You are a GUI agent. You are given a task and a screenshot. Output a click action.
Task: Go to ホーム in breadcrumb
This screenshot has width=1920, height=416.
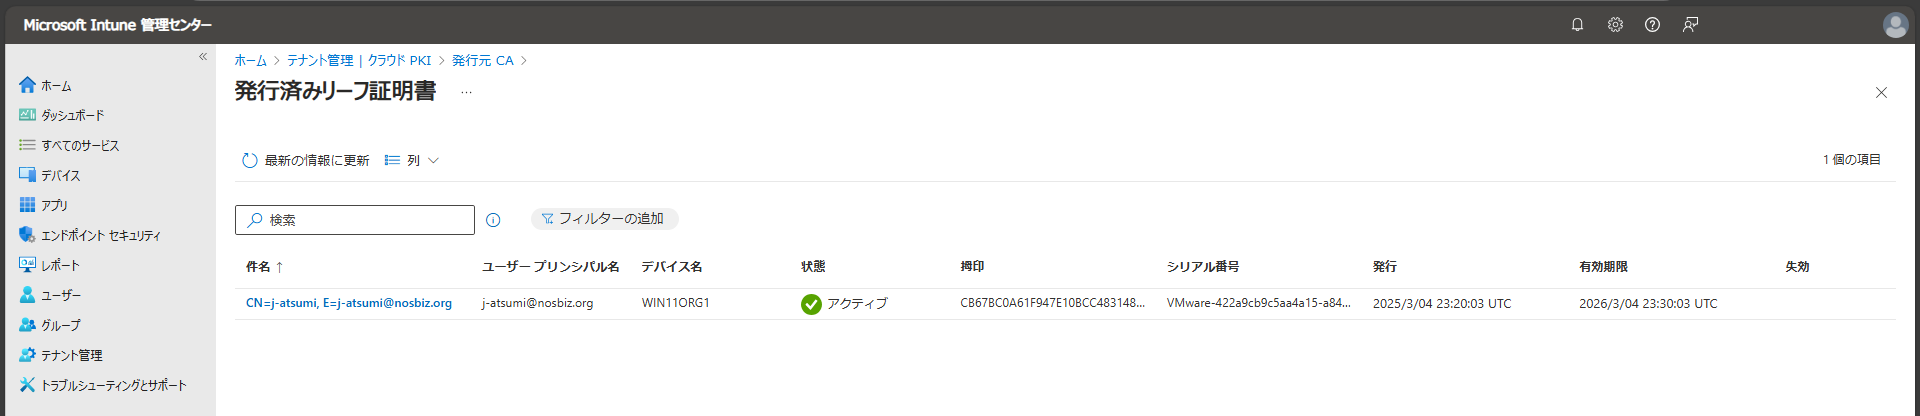(250, 61)
